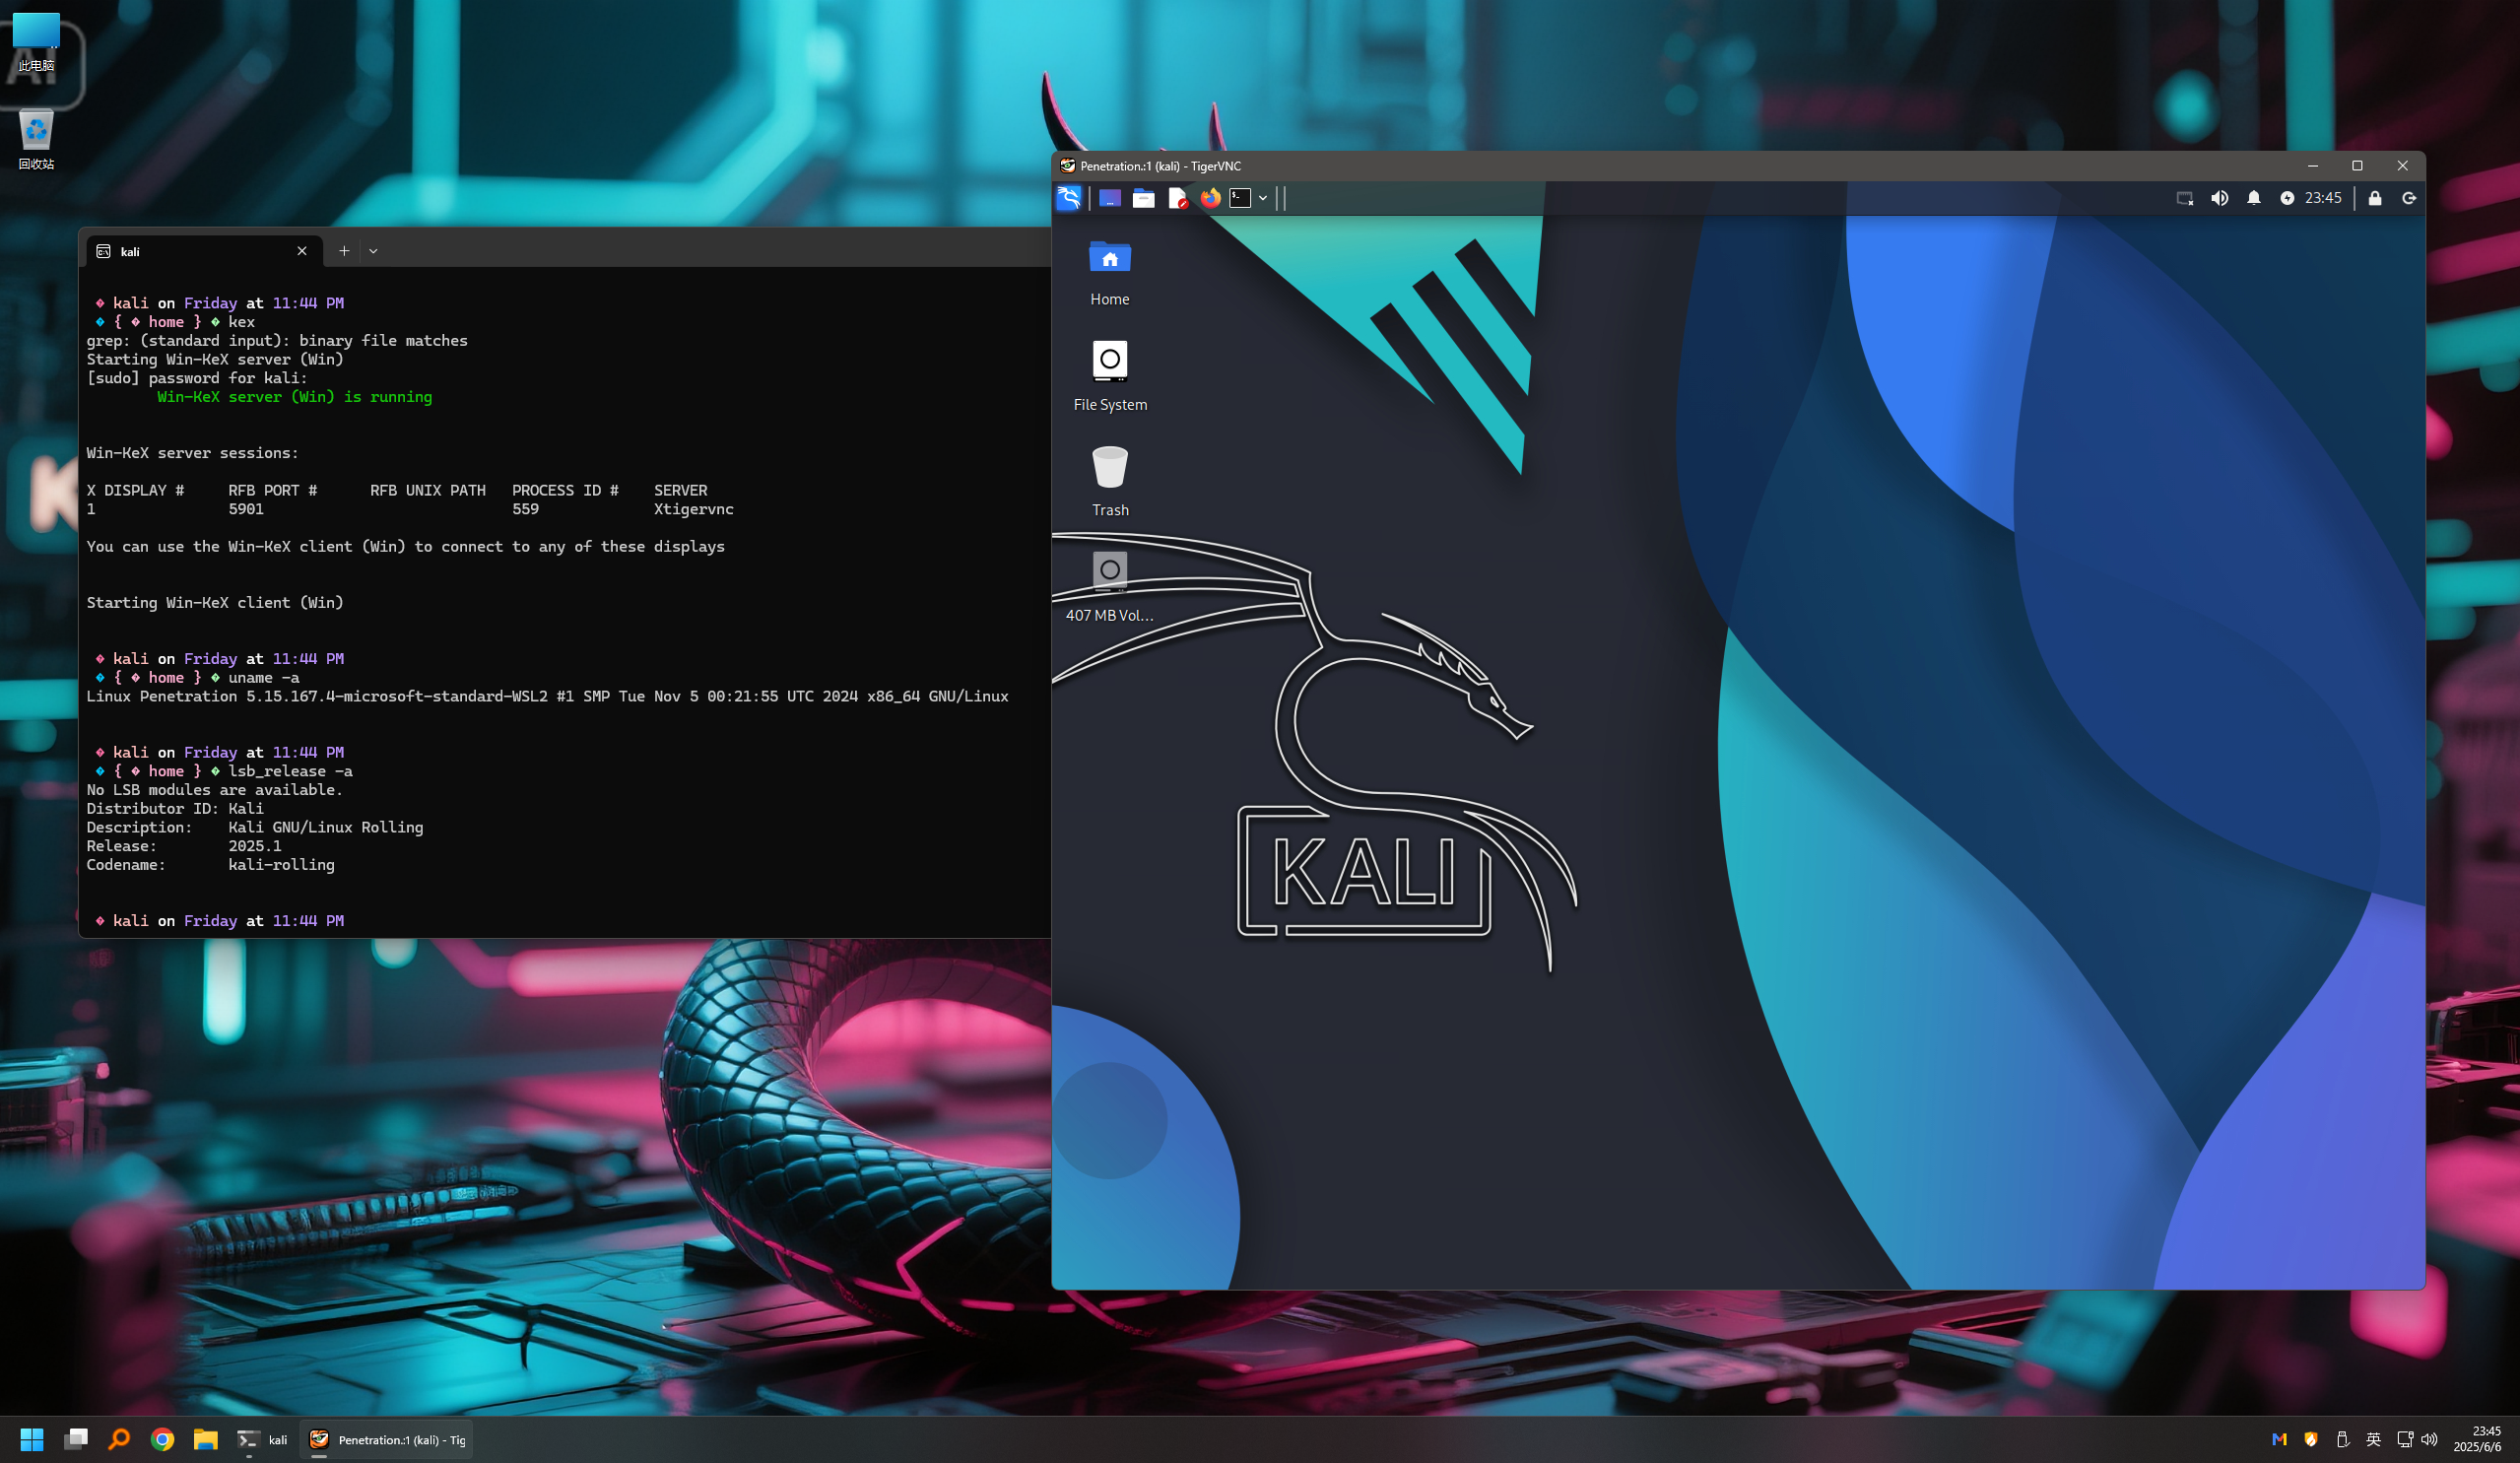Switch to Penetration TigerVNC taskbar button
This screenshot has height=1463, width=2520.
pos(387,1439)
